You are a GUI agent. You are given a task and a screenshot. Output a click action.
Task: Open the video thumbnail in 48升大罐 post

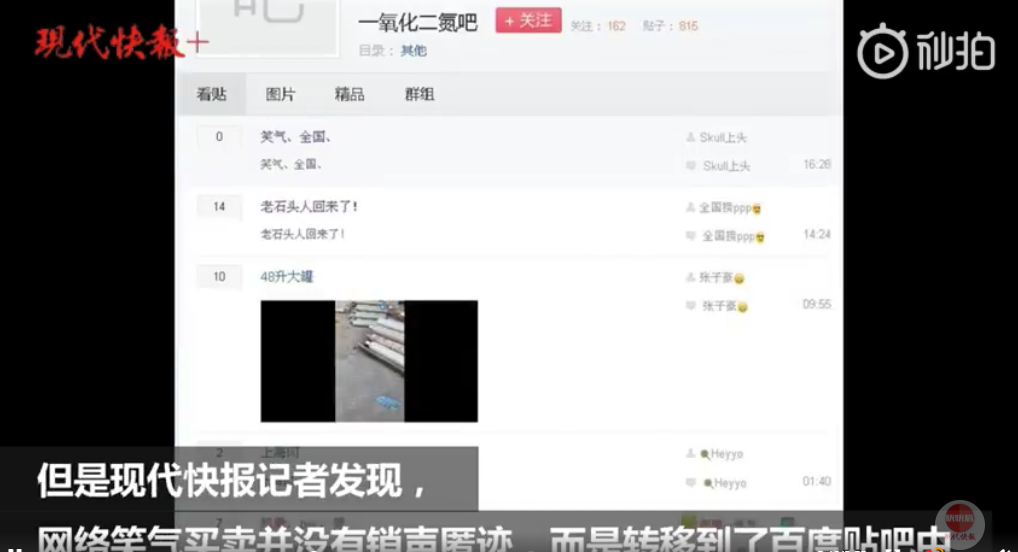369,361
